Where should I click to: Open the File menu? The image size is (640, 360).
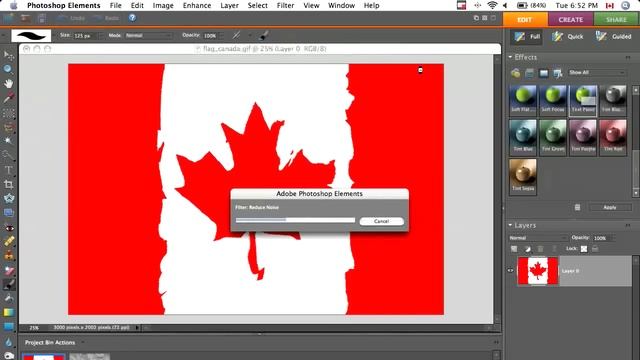click(116, 5)
